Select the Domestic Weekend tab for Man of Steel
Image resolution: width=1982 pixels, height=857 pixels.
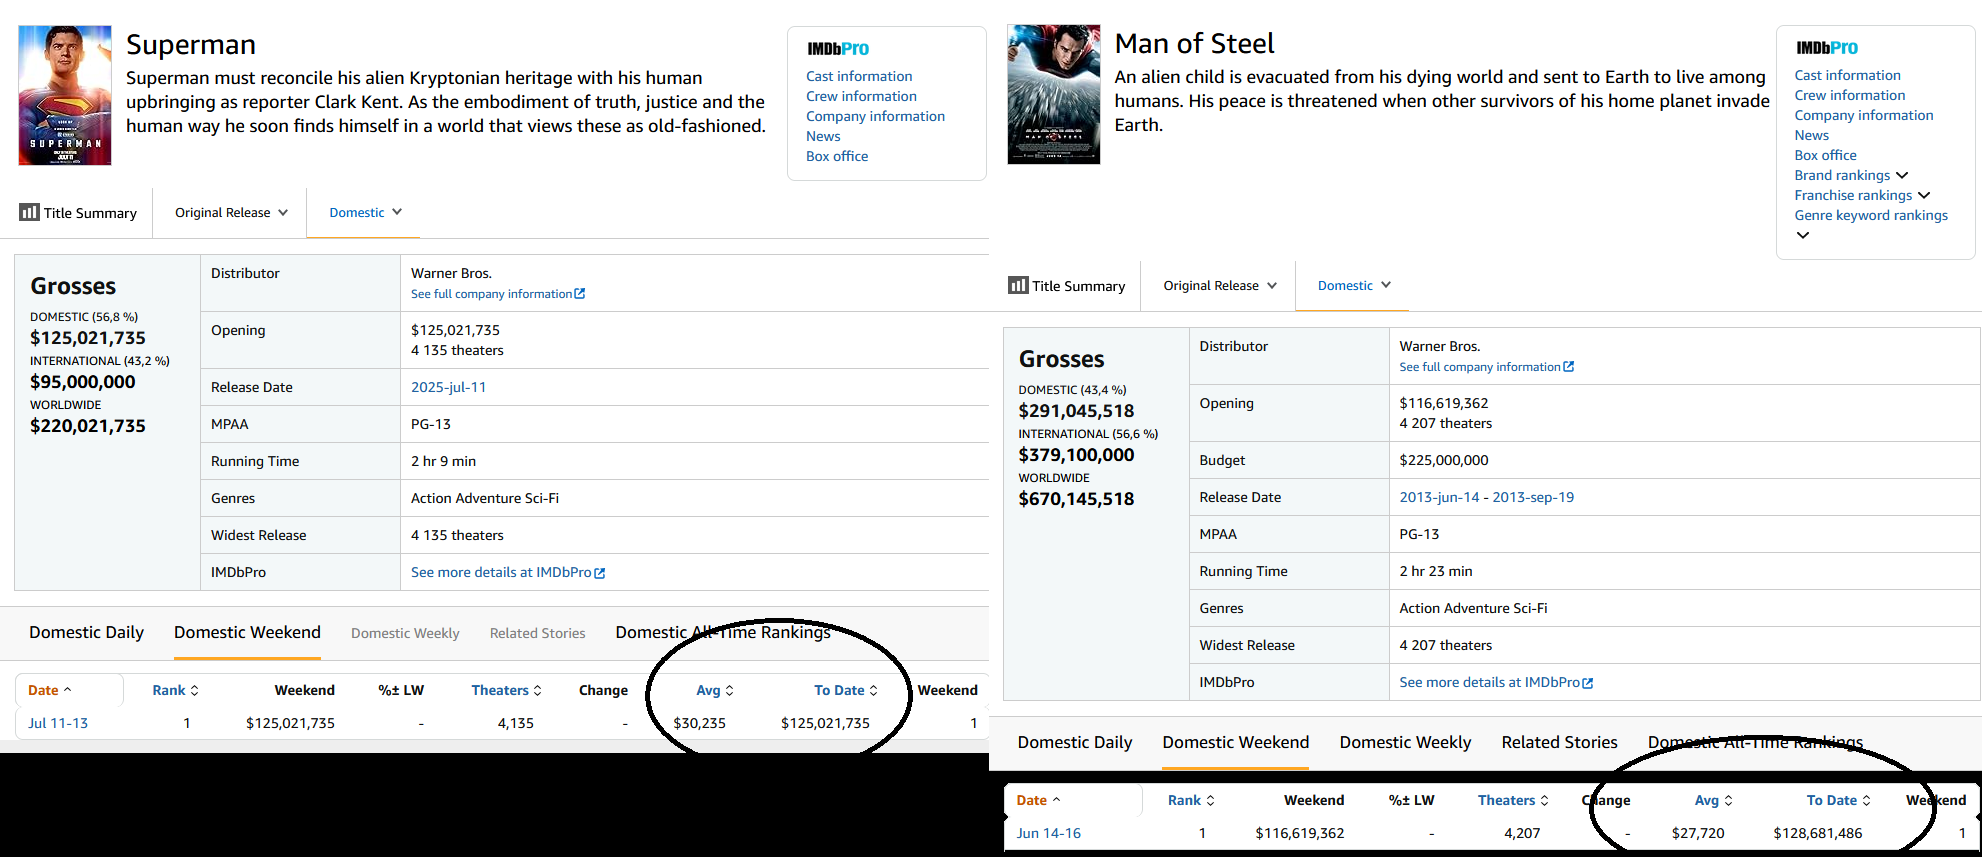coord(1235,742)
